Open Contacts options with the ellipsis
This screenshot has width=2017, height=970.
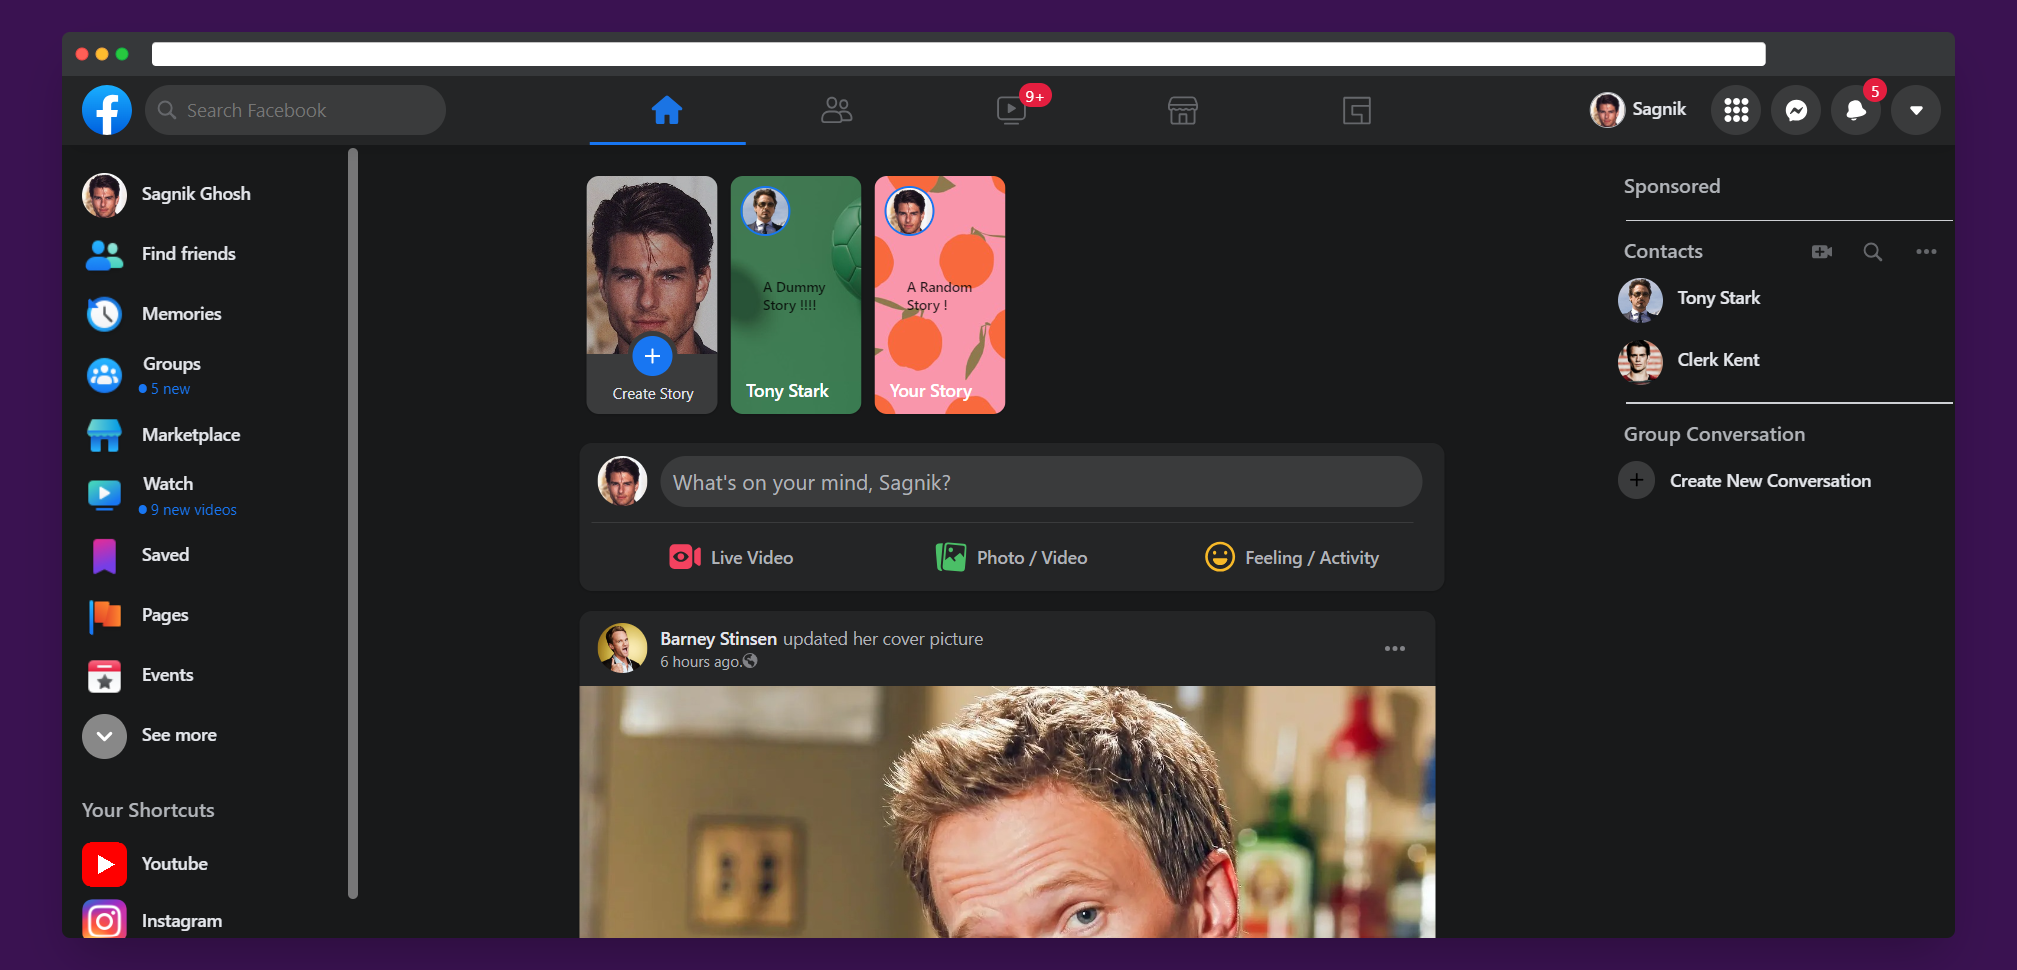point(1927,252)
